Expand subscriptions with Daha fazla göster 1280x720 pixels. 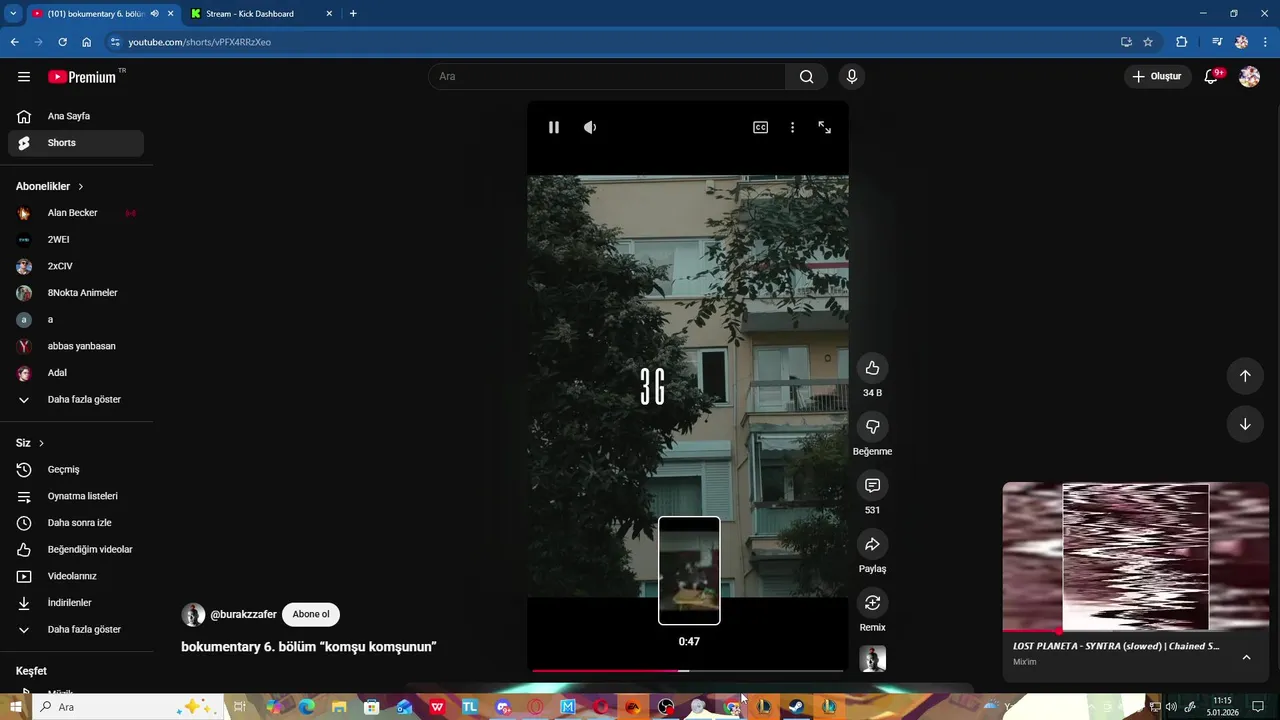[76, 399]
